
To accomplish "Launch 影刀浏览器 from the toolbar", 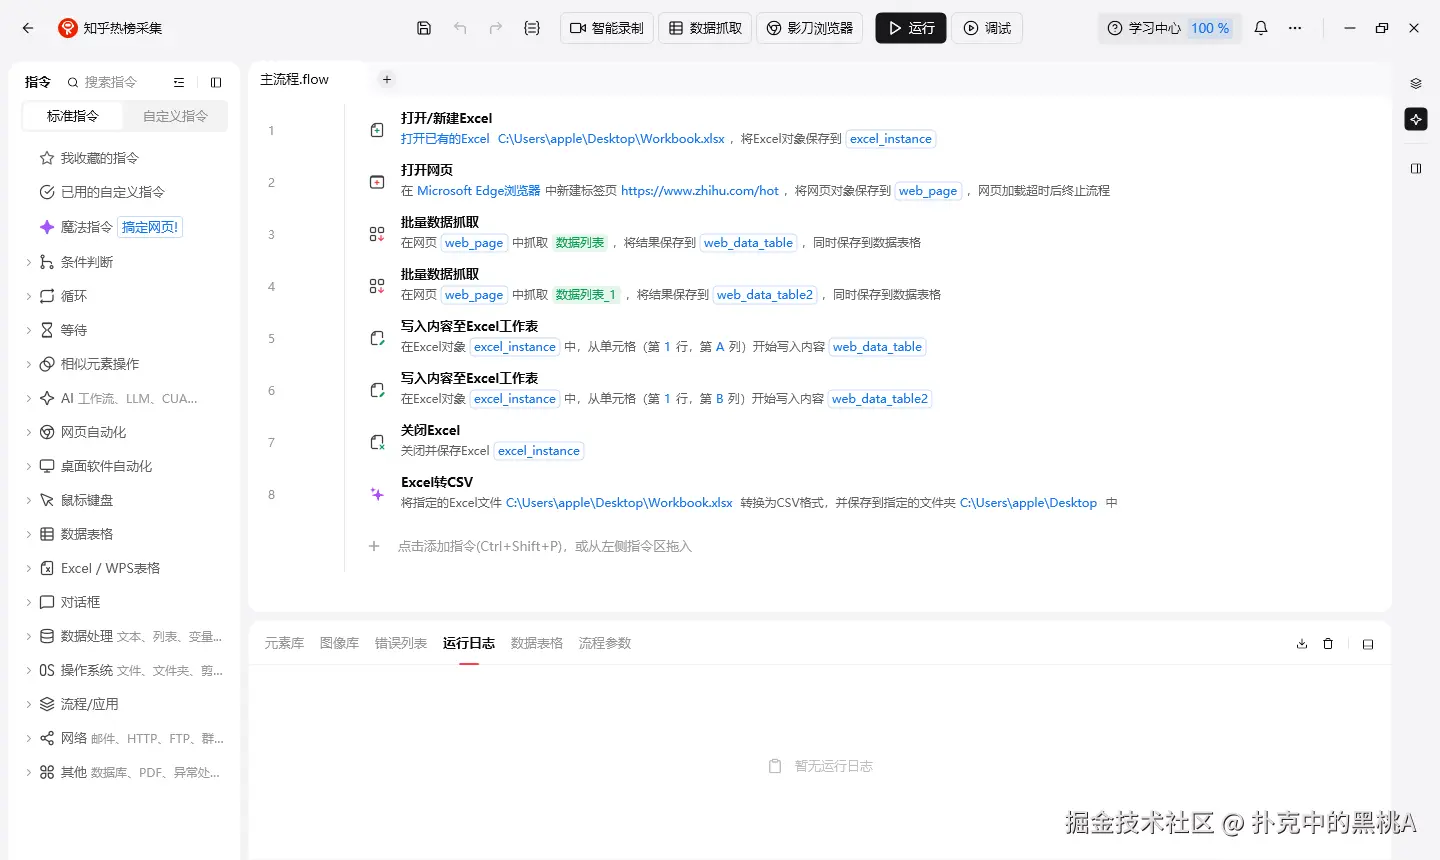I will tap(810, 28).
